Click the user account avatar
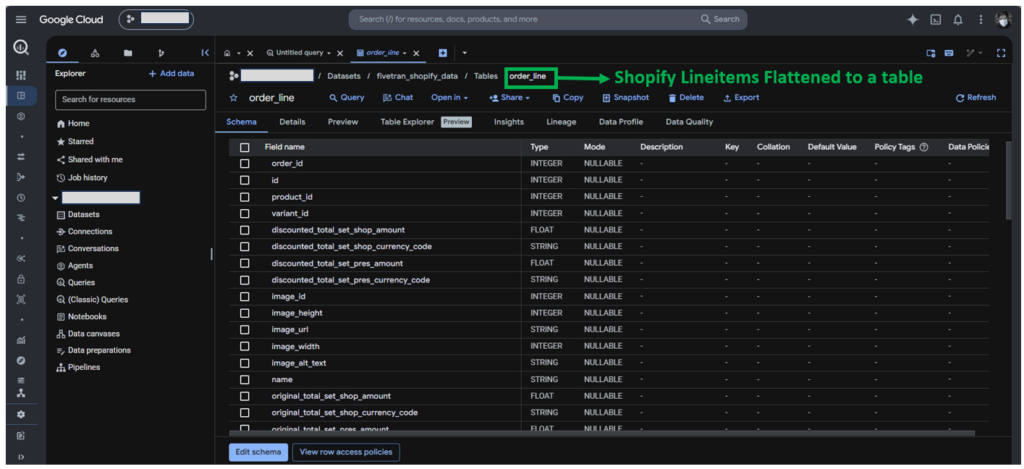Image resolution: width=1024 pixels, height=469 pixels. pyautogui.click(x=1003, y=20)
